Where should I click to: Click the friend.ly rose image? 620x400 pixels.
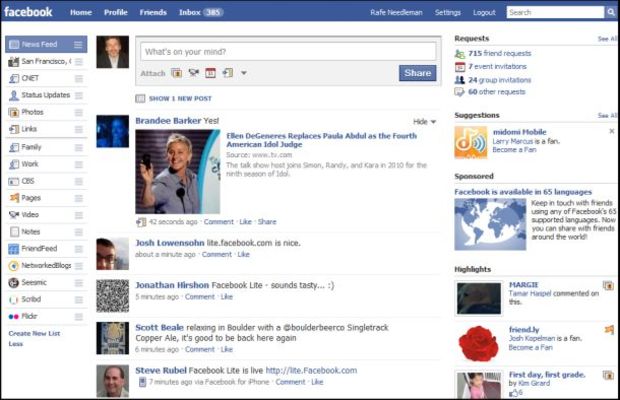tap(478, 343)
